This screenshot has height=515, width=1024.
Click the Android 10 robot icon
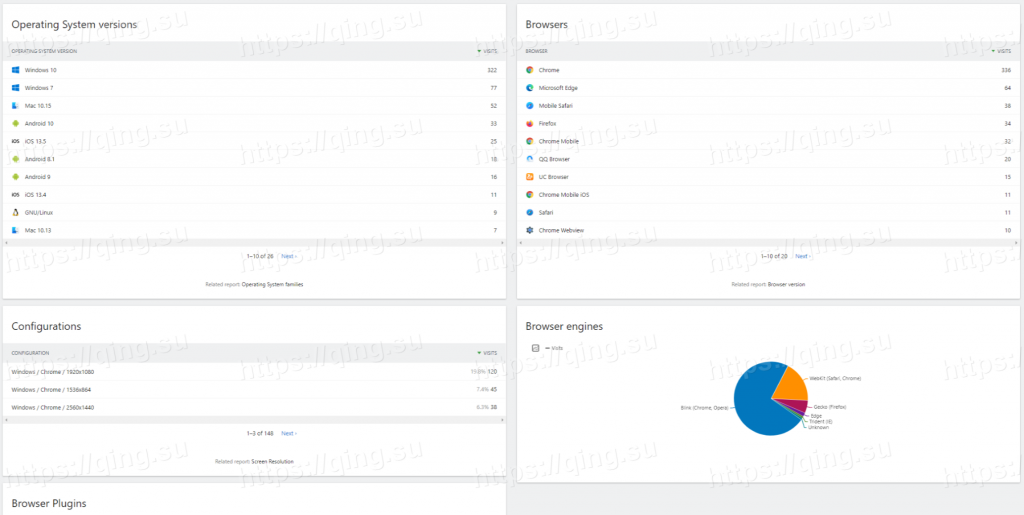[x=16, y=123]
